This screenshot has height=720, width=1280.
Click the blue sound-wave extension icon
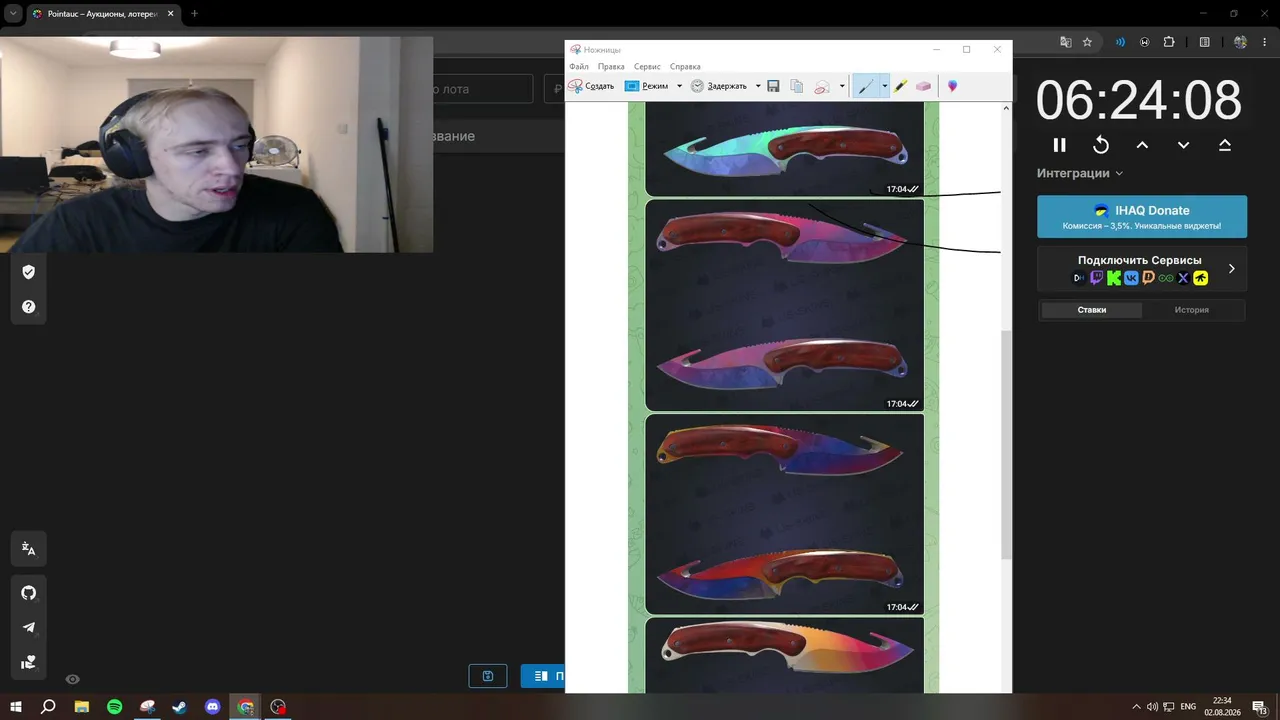pyautogui.click(x=1120, y=42)
